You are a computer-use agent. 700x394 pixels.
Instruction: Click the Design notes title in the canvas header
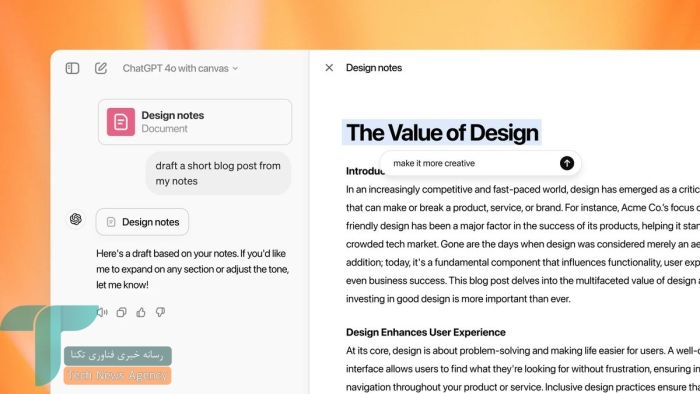click(x=374, y=68)
